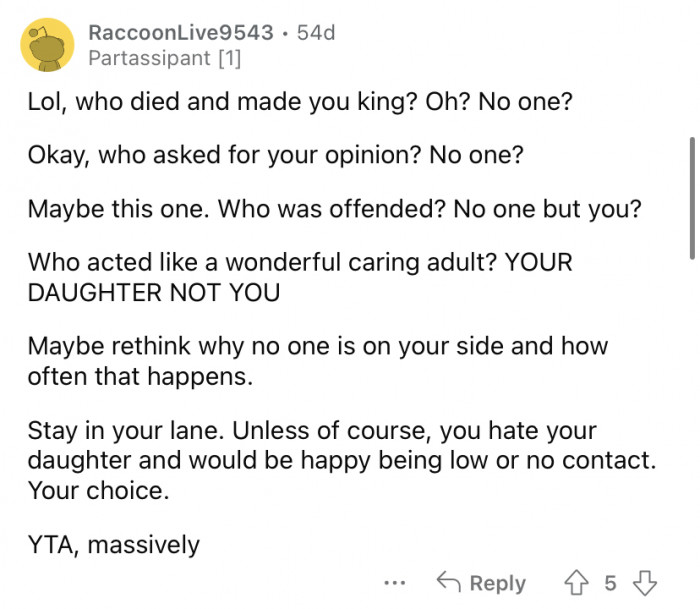Click the 'who died and made you king' line
Screen dimensions: 700x609
[x=300, y=102]
